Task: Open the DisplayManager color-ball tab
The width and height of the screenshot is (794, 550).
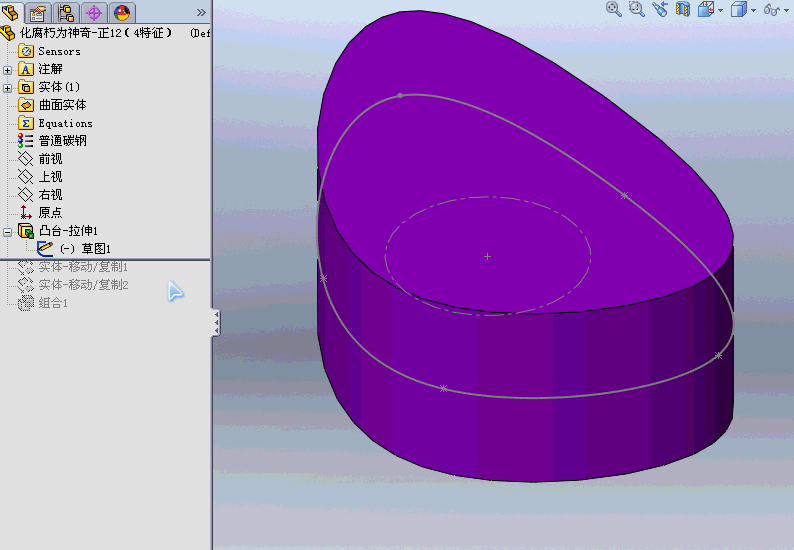Action: tap(122, 13)
